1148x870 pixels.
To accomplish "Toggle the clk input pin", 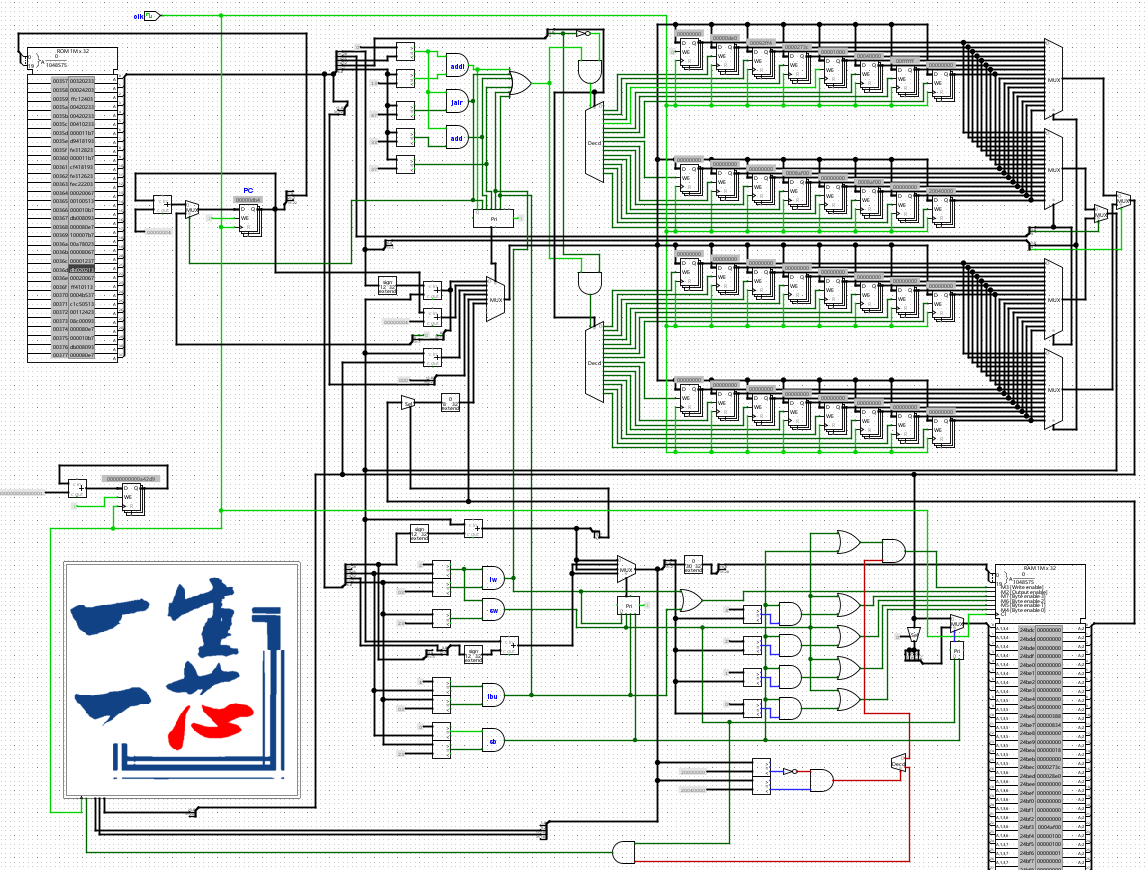I will pyautogui.click(x=152, y=15).
